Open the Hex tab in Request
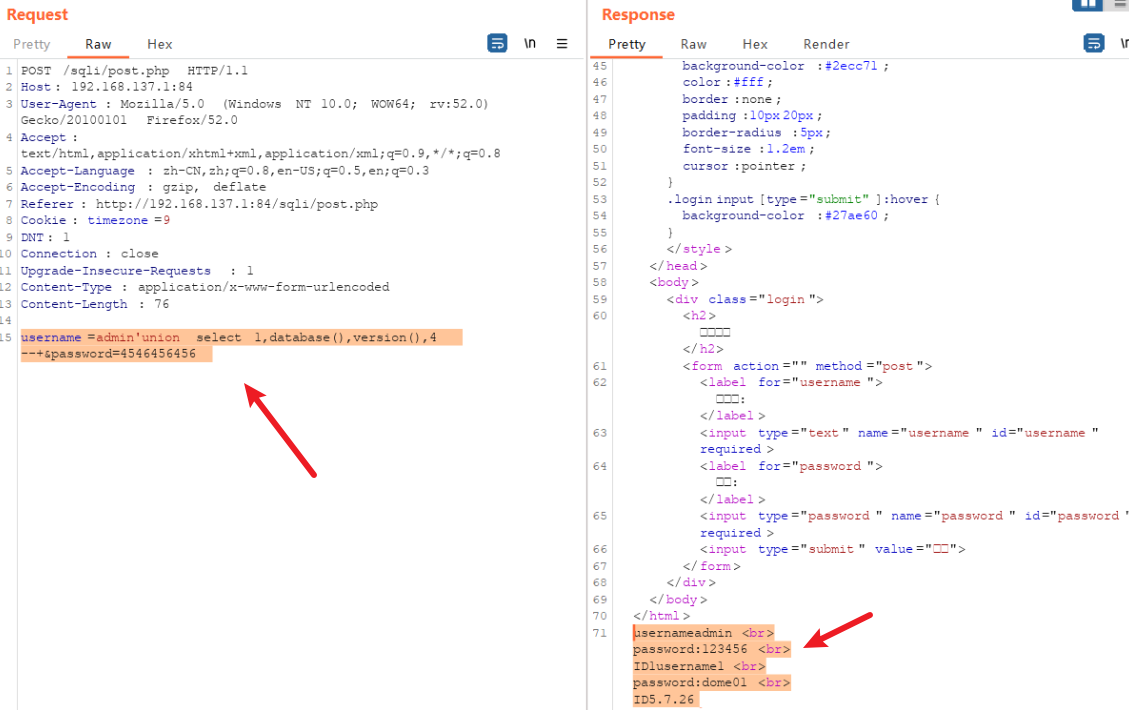This screenshot has height=710, width=1129. 159,44
